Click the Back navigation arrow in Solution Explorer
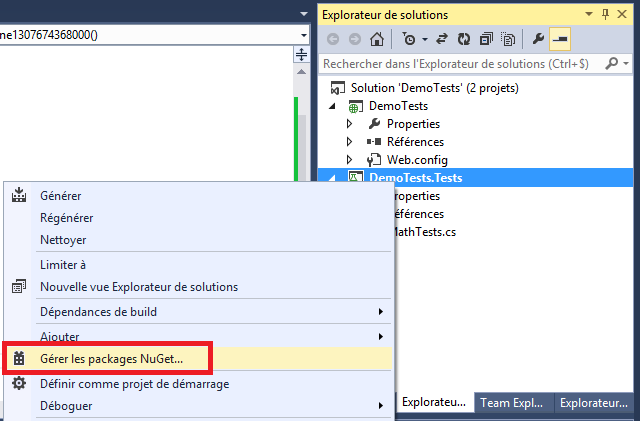The height and width of the screenshot is (421, 642). [333, 39]
